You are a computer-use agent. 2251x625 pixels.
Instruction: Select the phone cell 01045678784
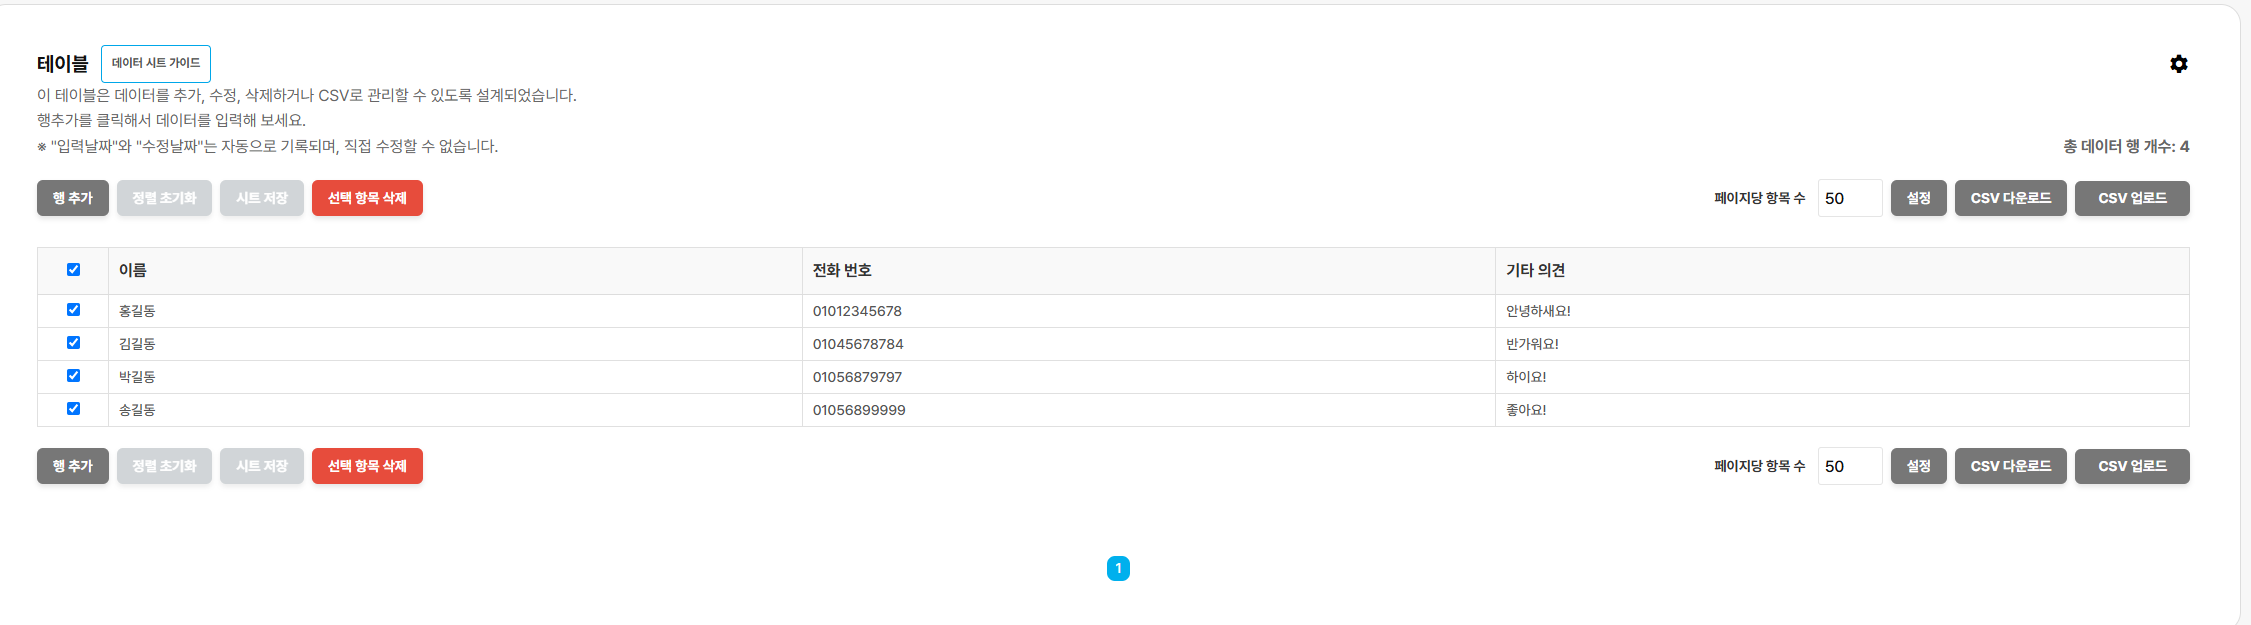[1149, 344]
